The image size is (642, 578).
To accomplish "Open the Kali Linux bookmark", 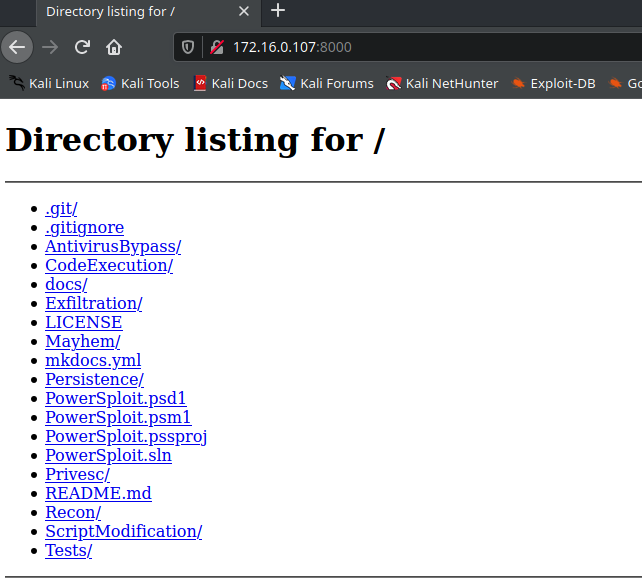I will coord(49,83).
